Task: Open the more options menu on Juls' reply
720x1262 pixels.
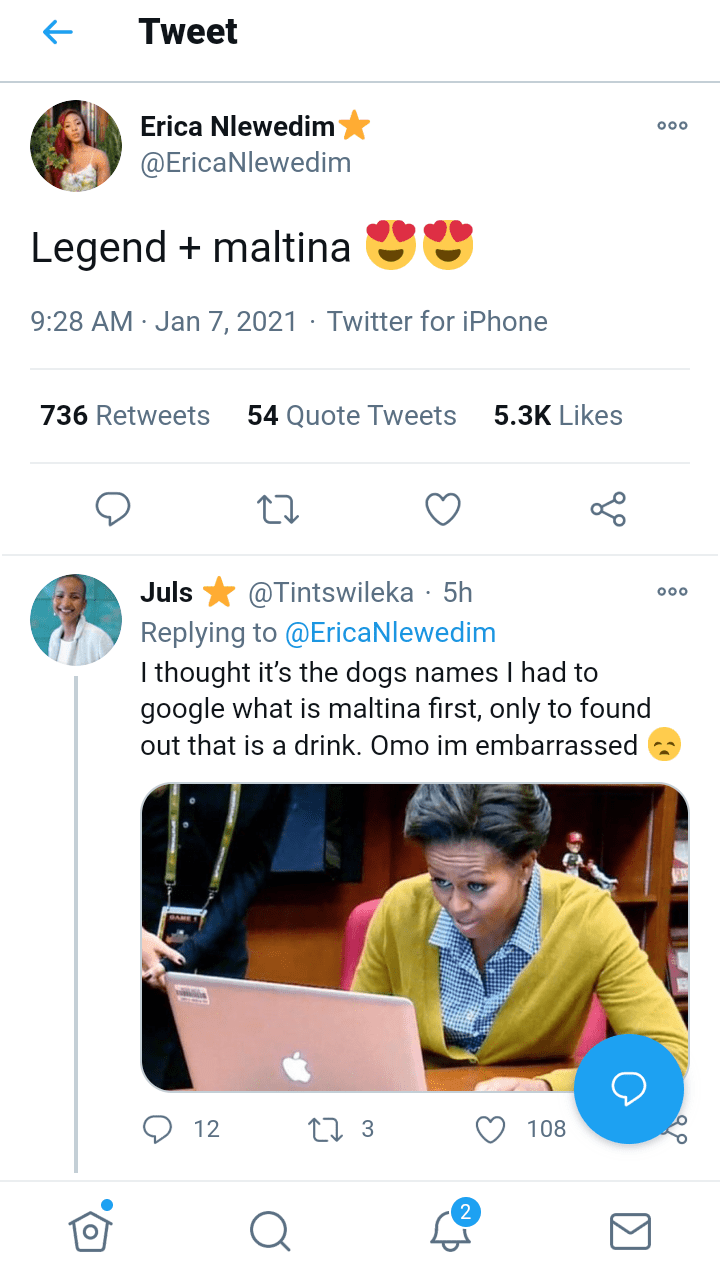Action: point(671,591)
